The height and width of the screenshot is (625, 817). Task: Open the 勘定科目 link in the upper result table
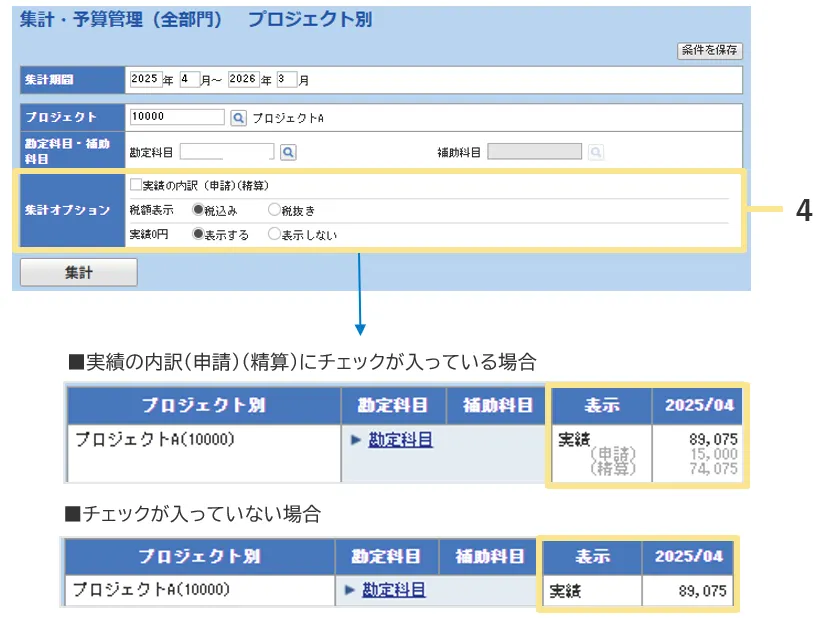click(400, 440)
